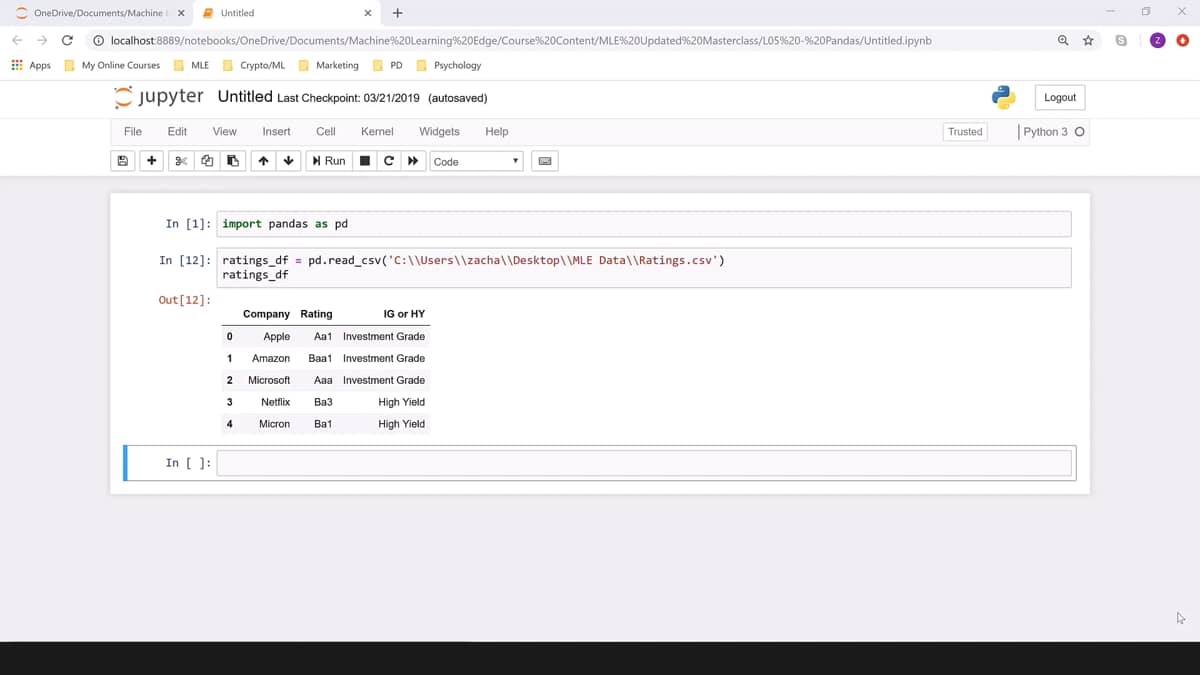Open the Help menu

(497, 131)
